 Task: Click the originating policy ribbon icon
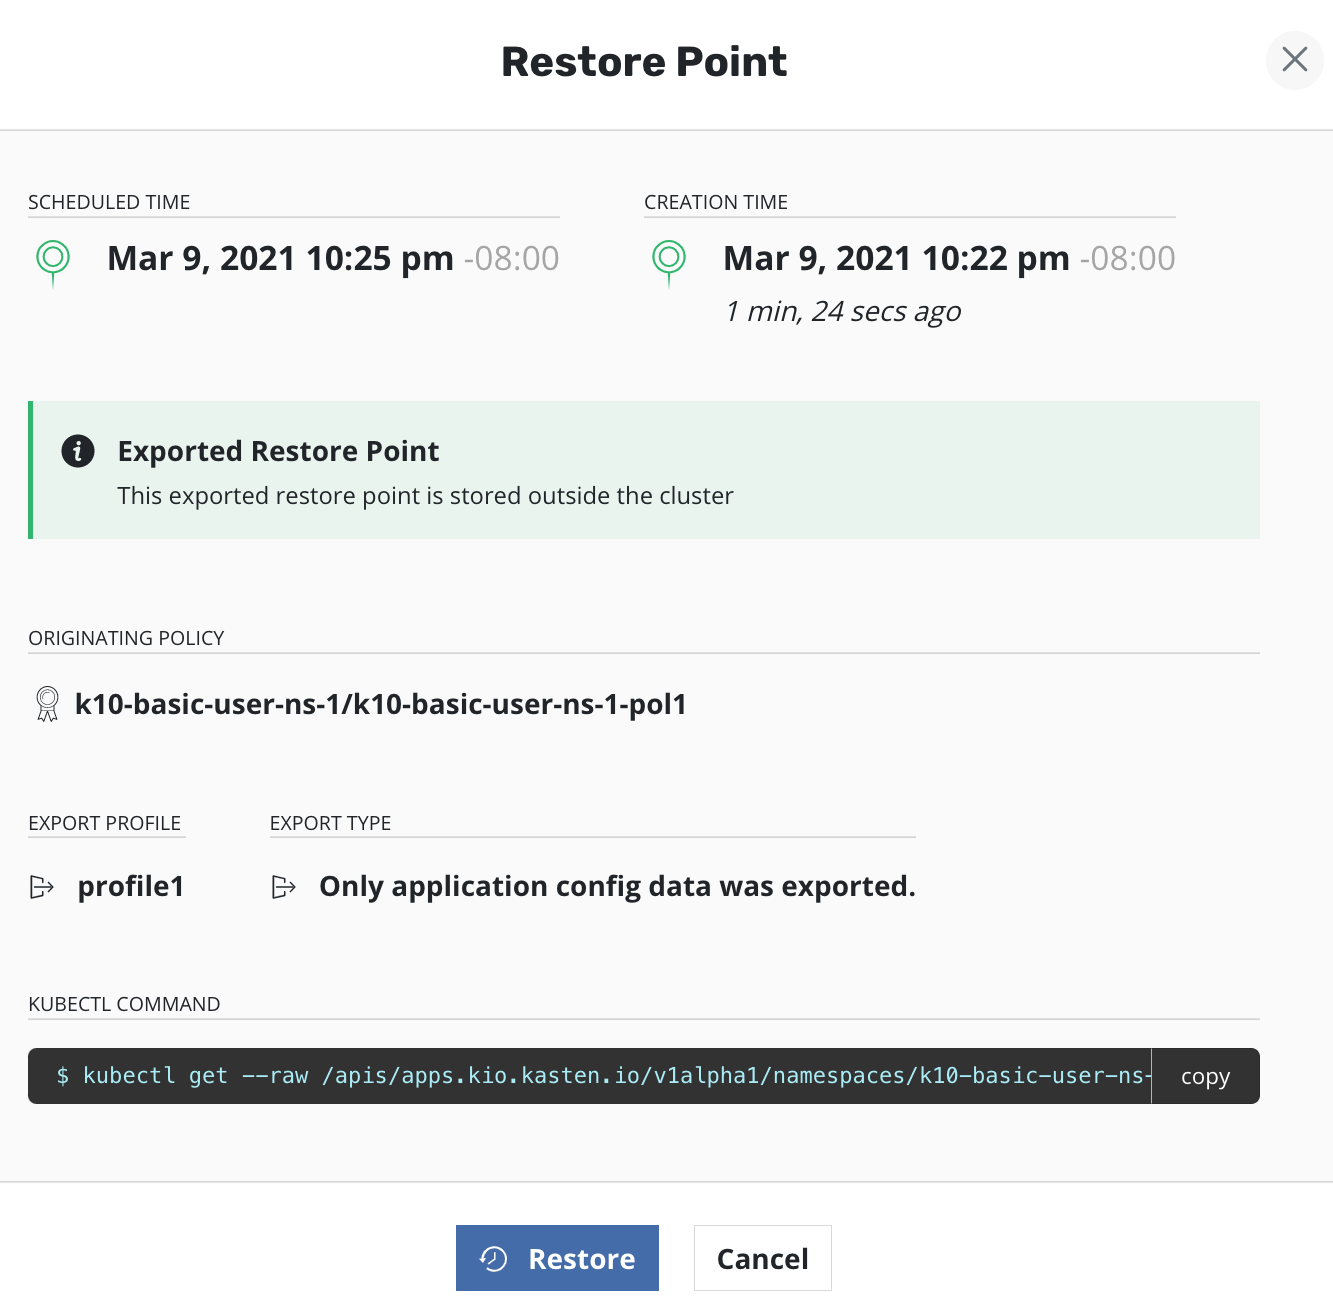[47, 704]
